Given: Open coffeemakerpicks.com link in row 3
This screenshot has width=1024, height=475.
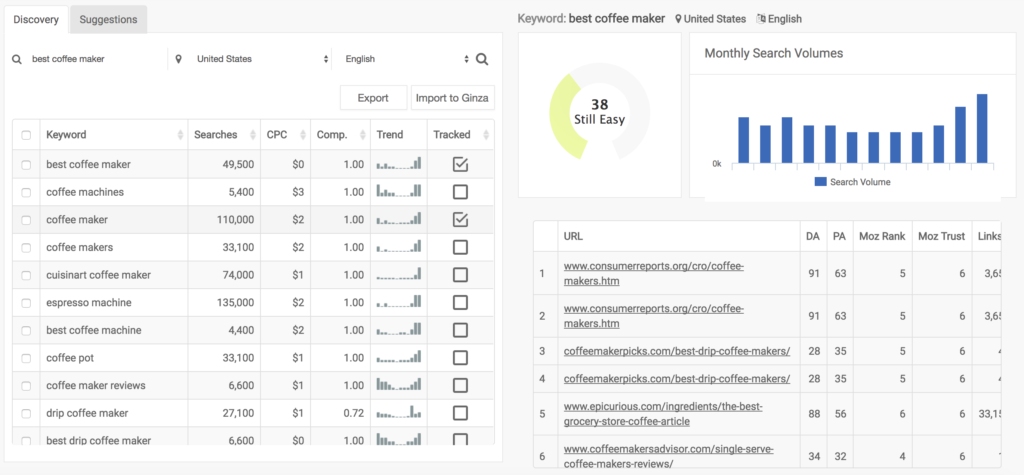Looking at the screenshot, I should tap(677, 351).
